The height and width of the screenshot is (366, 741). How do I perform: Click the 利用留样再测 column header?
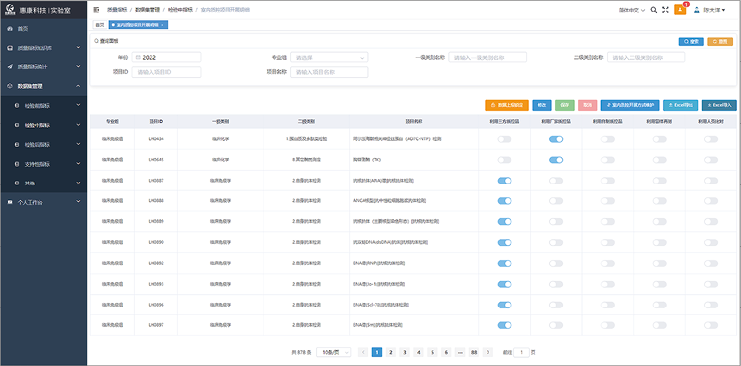click(659, 121)
